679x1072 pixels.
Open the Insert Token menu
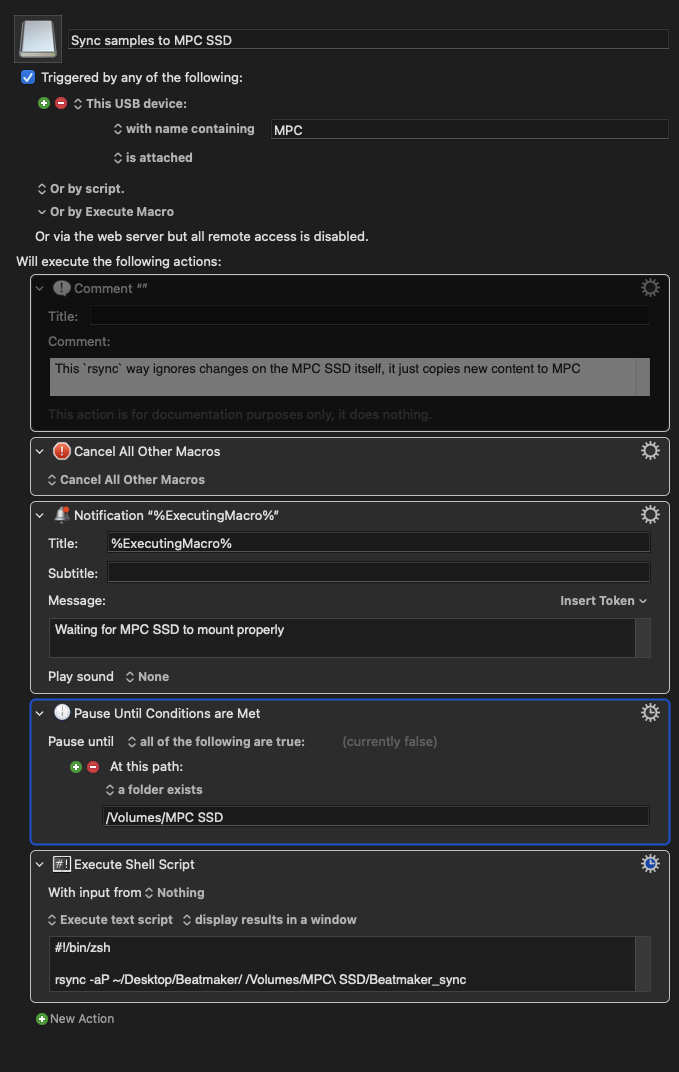point(603,601)
